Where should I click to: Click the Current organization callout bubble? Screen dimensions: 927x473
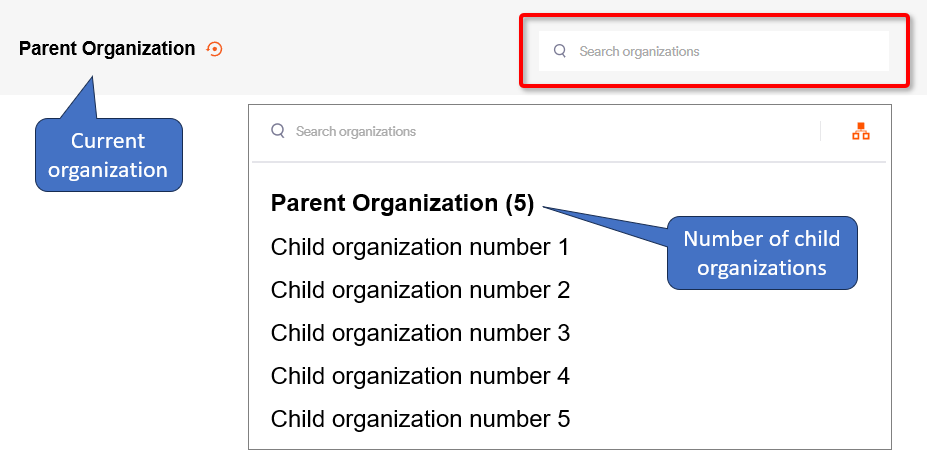click(x=108, y=156)
